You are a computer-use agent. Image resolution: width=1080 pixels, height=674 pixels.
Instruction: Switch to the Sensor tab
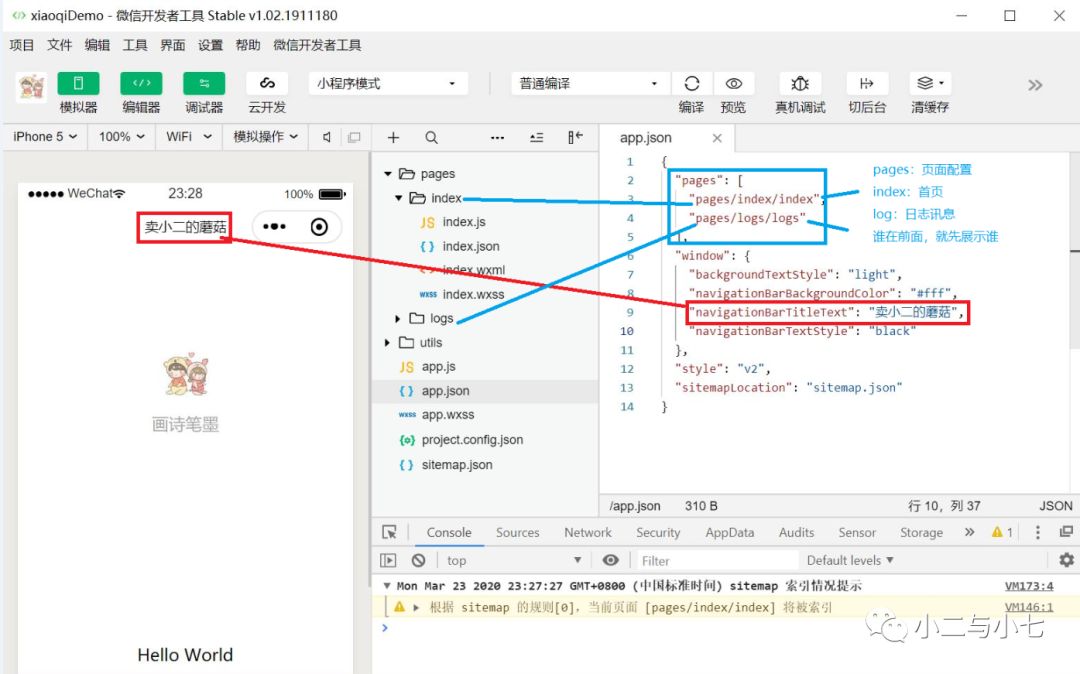(857, 532)
